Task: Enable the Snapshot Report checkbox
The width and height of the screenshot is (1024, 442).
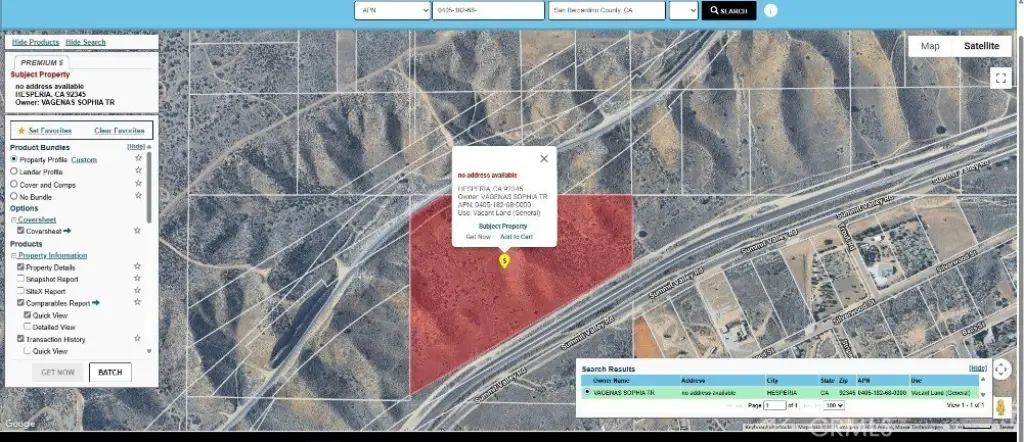Action: [20, 279]
